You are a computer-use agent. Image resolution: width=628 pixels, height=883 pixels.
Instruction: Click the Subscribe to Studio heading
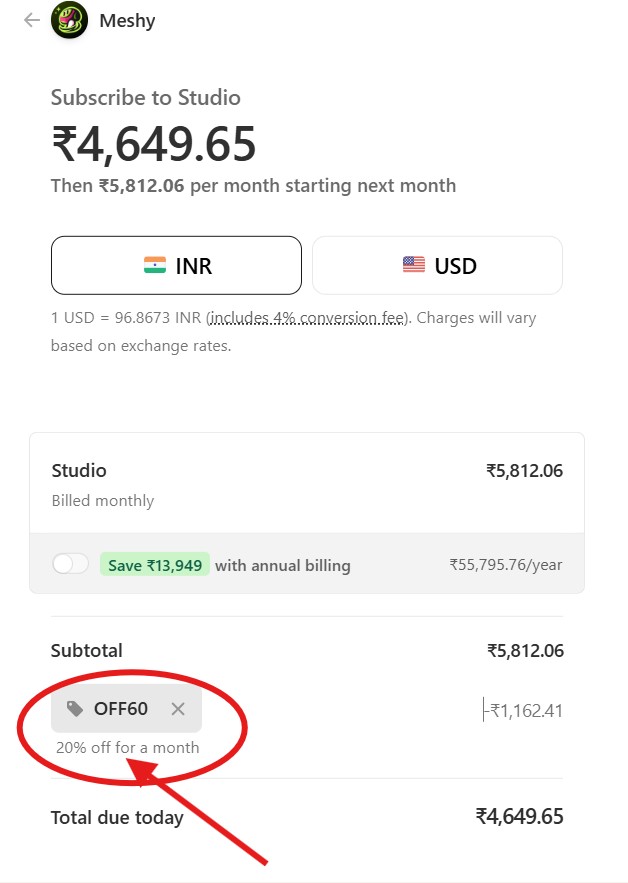pos(146,98)
